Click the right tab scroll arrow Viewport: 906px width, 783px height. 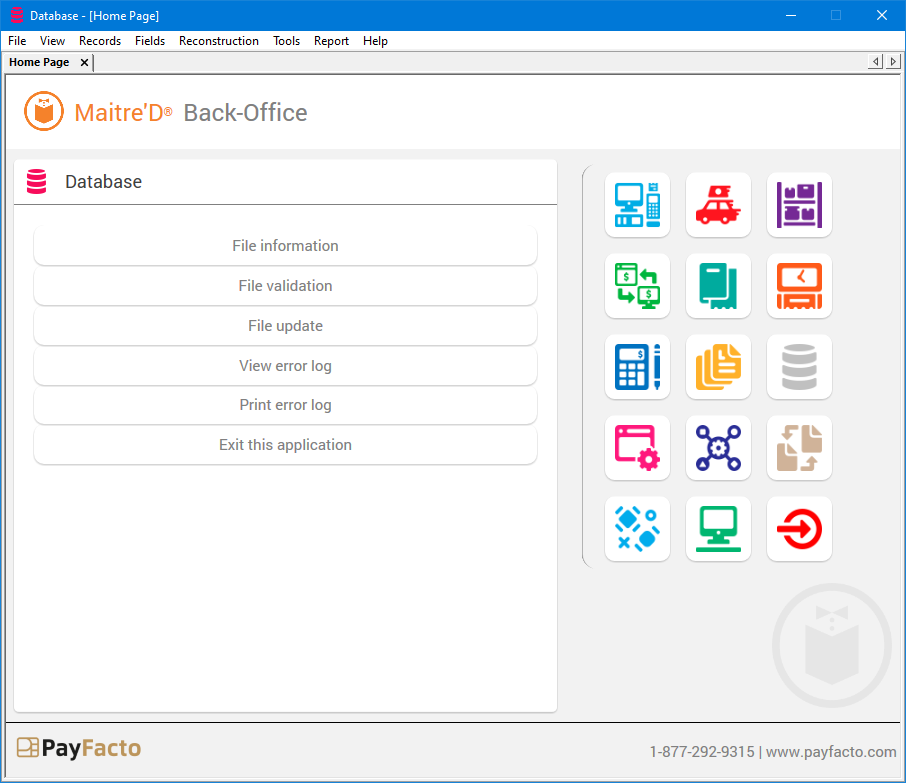point(894,61)
